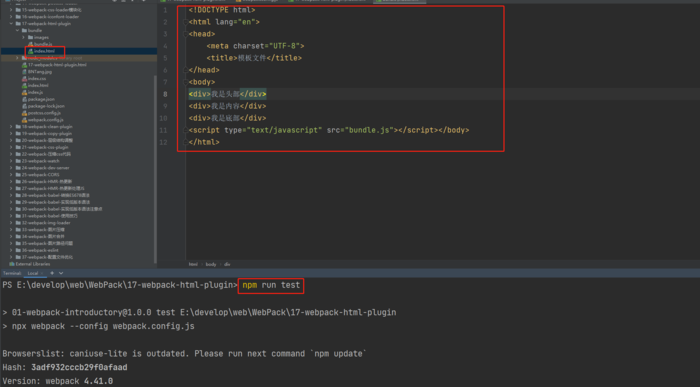Expand the 32-webpack-img-loader folder
Viewport: 700px width, 387px height.
click(11, 223)
